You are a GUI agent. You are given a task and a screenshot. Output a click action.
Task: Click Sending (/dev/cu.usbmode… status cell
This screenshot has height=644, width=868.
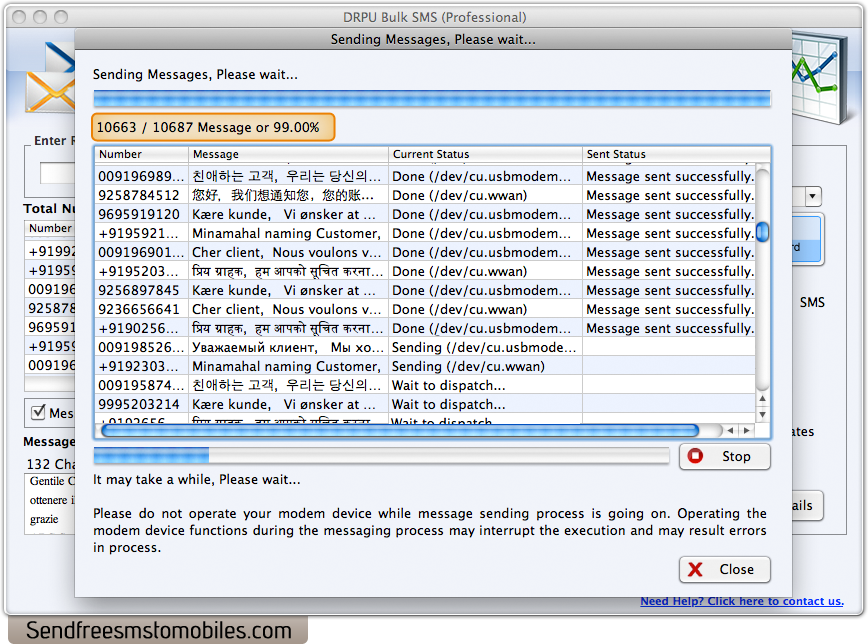485,347
